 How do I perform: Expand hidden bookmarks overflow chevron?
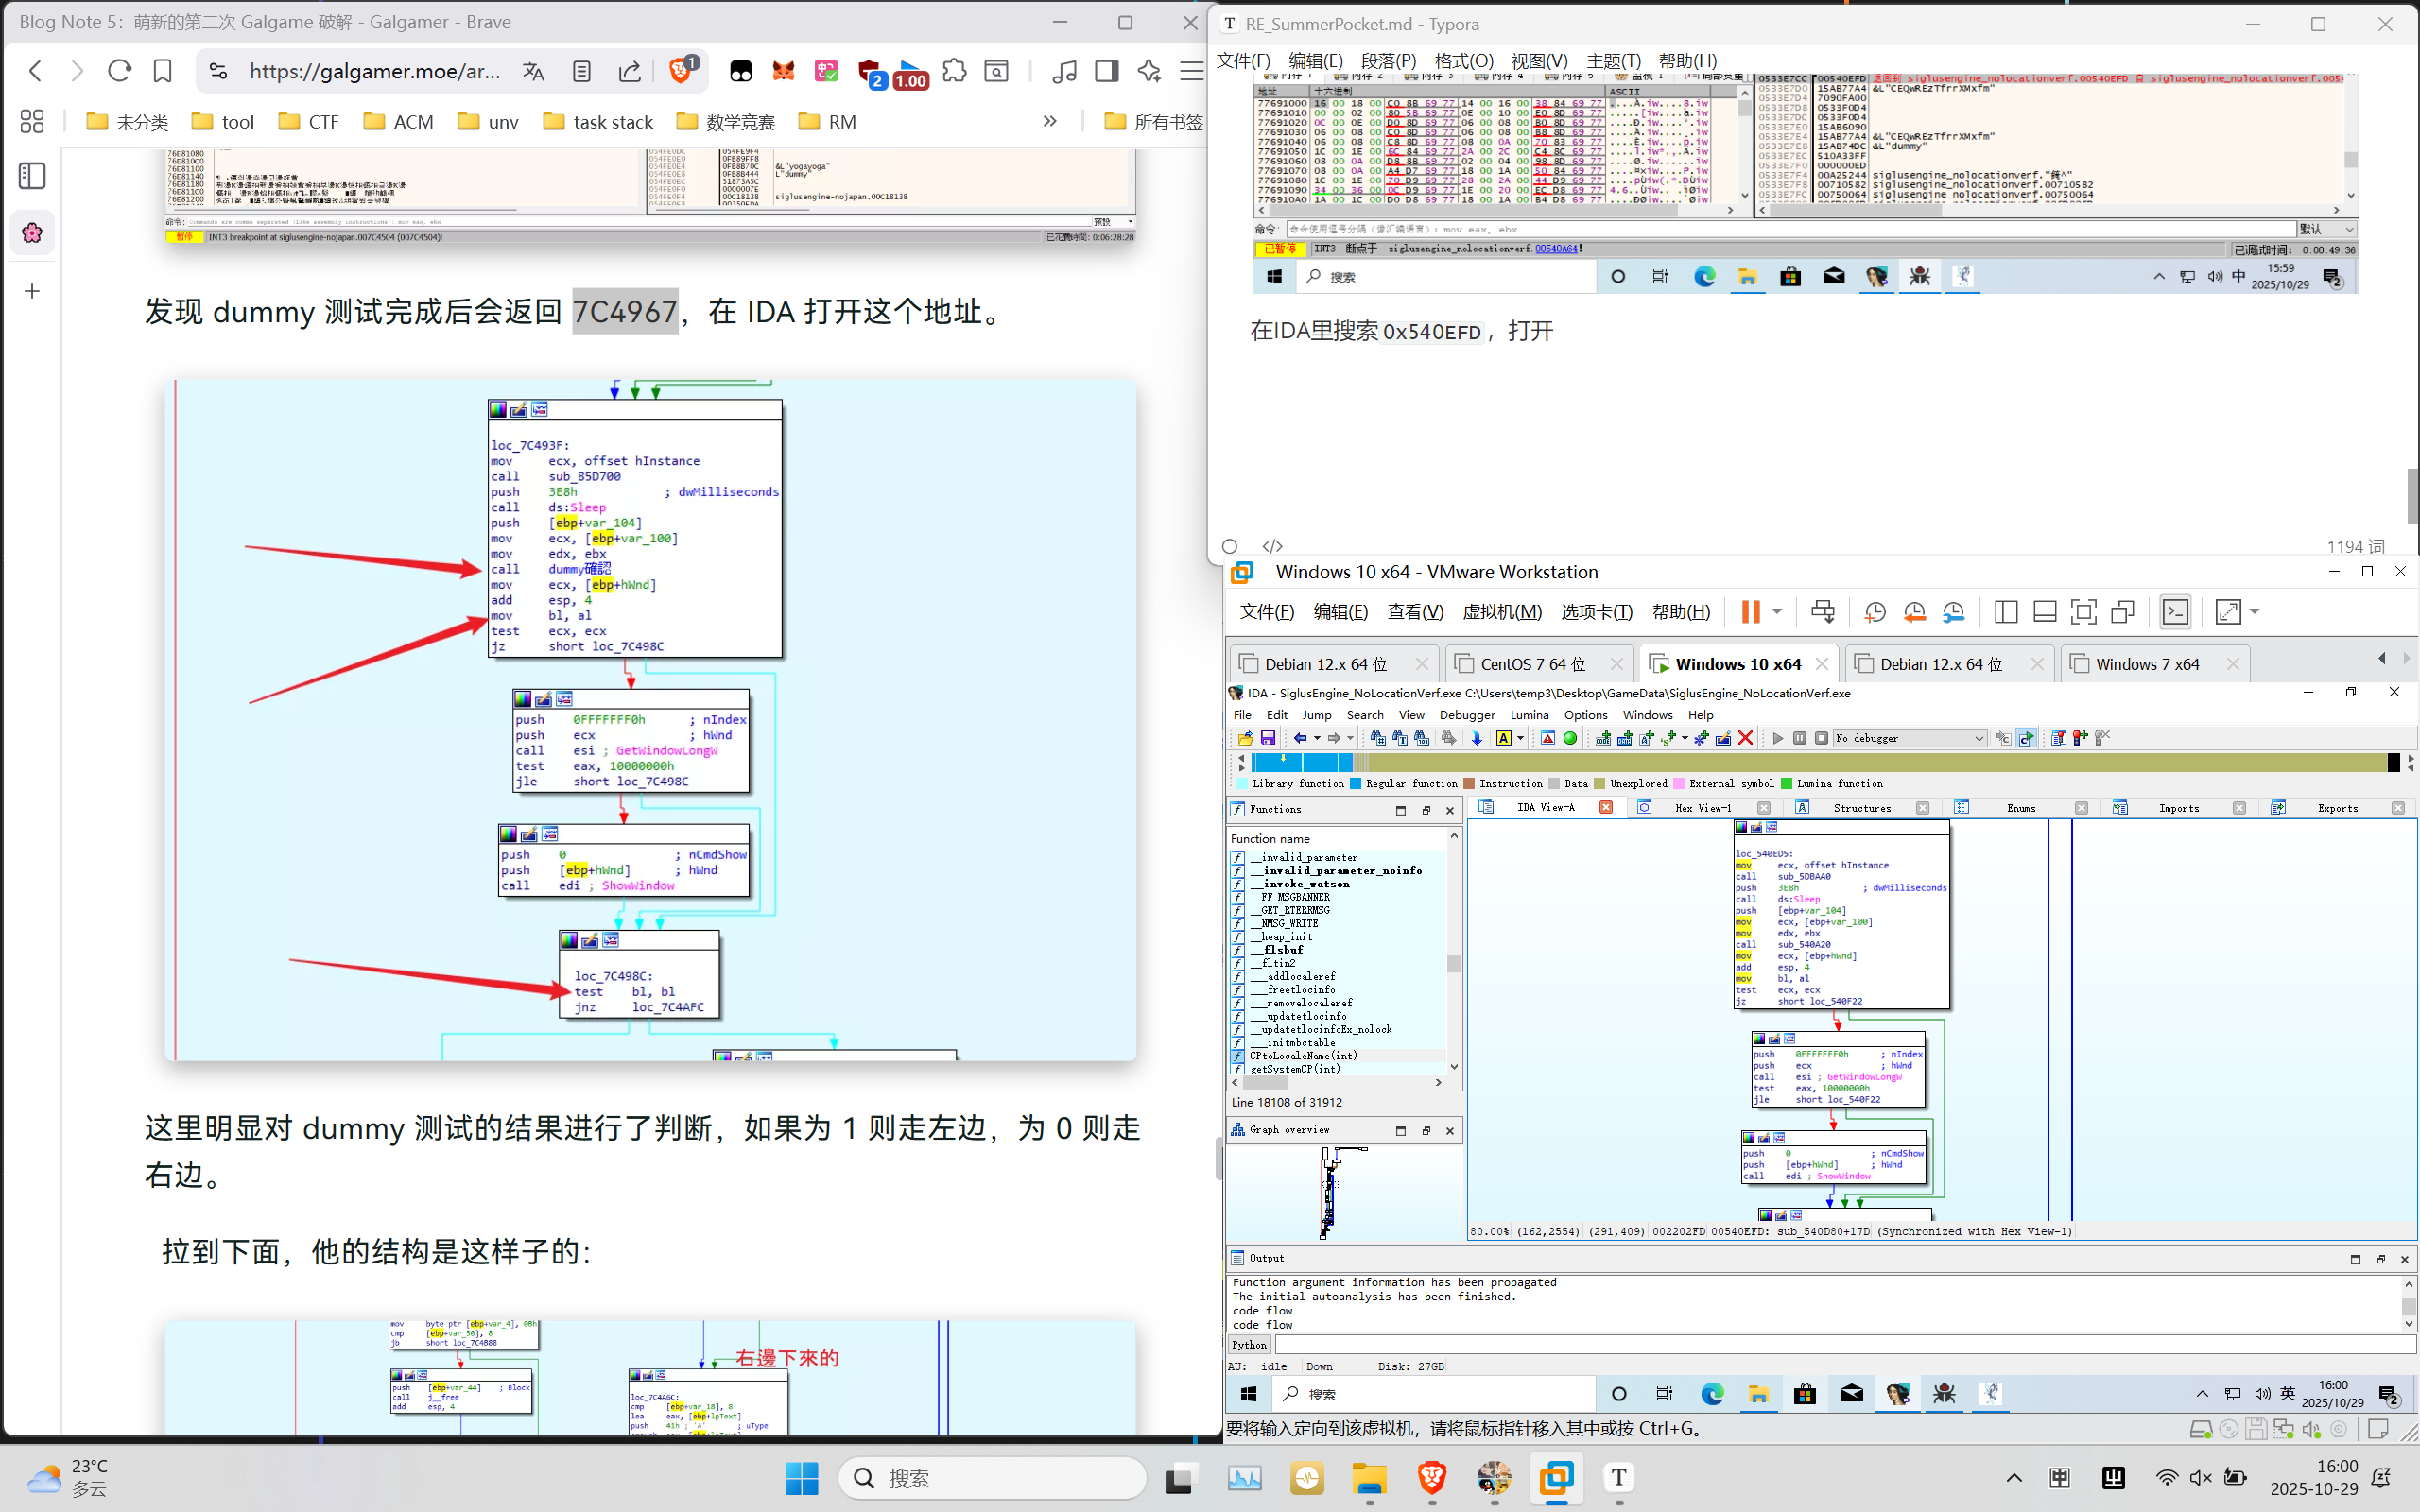coord(1049,121)
